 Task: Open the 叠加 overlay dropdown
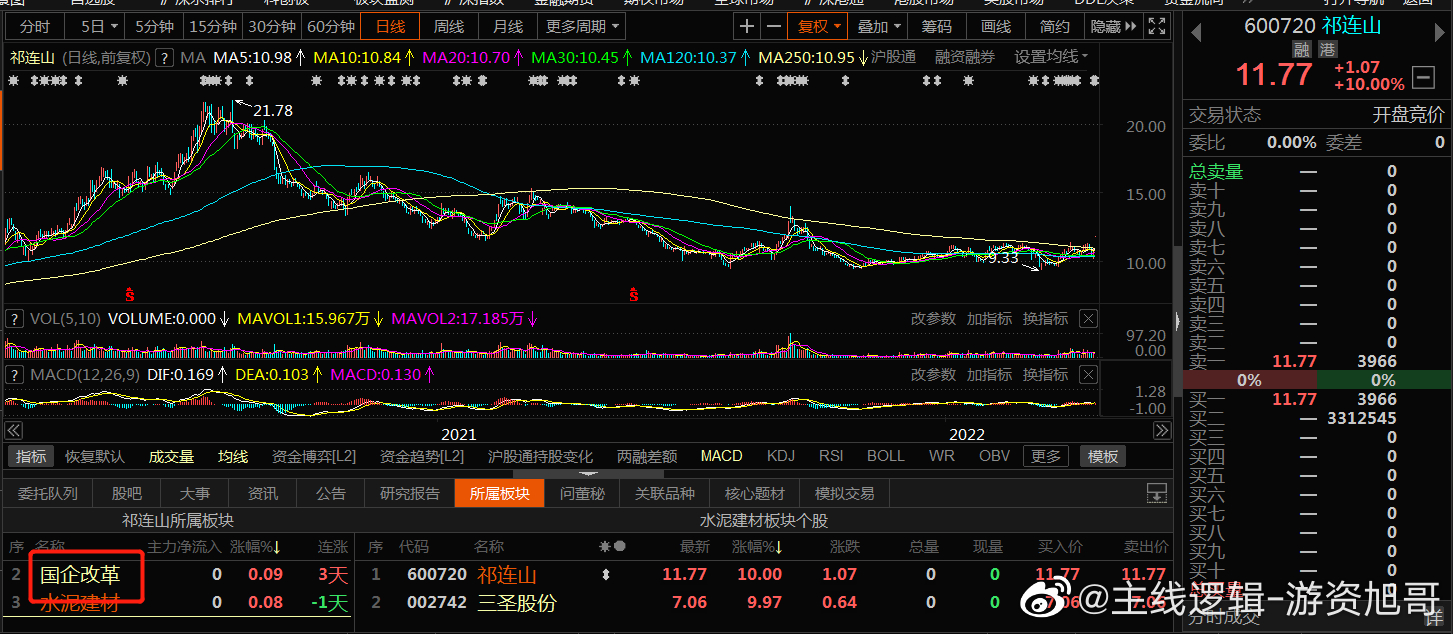879,26
